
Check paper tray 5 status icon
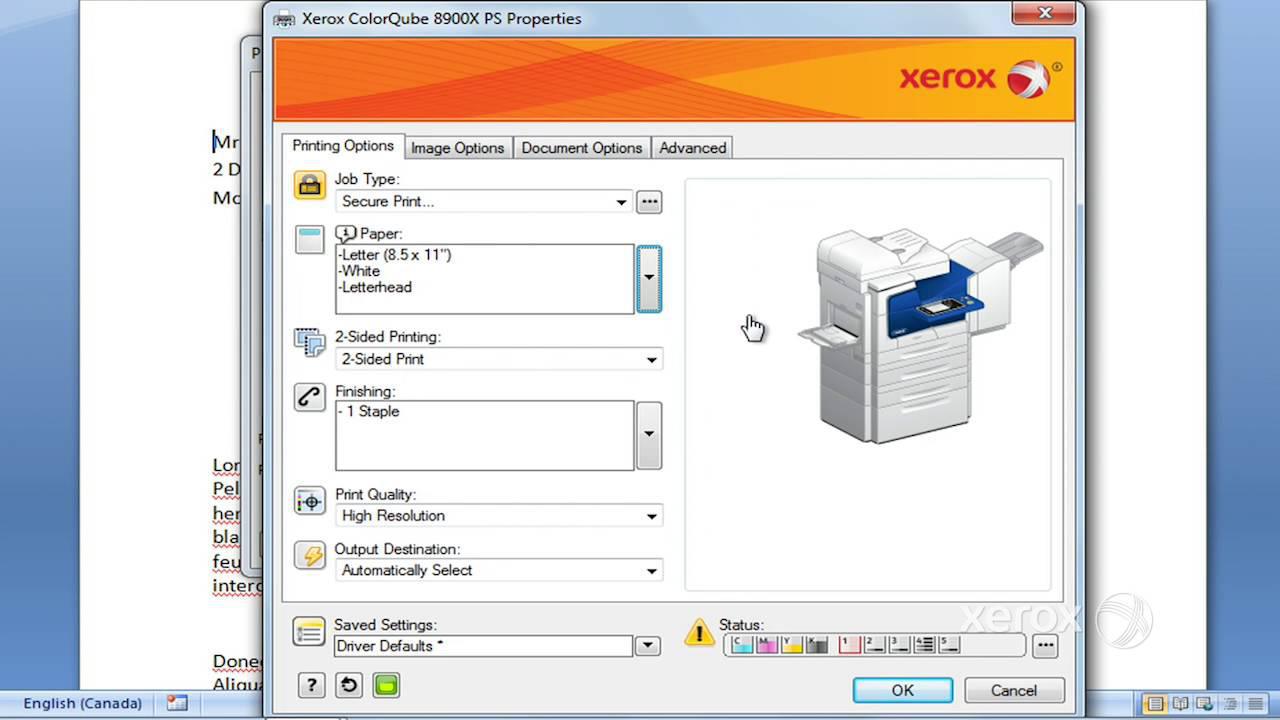(949, 644)
